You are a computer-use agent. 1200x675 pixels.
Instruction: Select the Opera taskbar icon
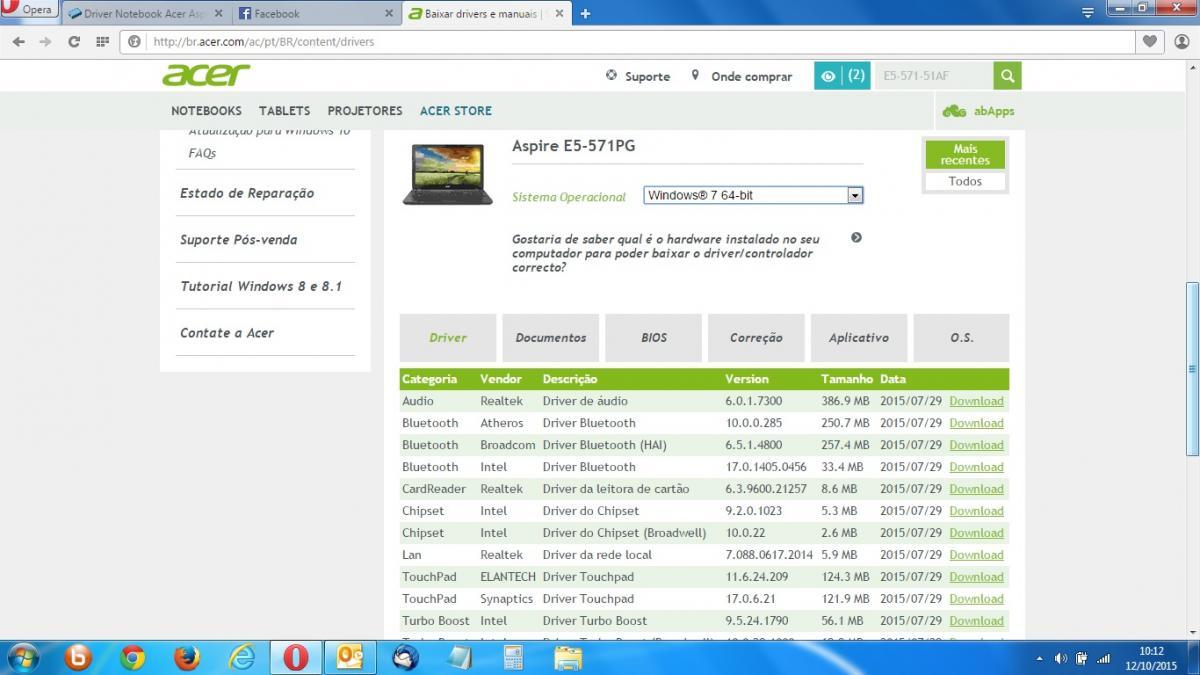click(x=295, y=657)
